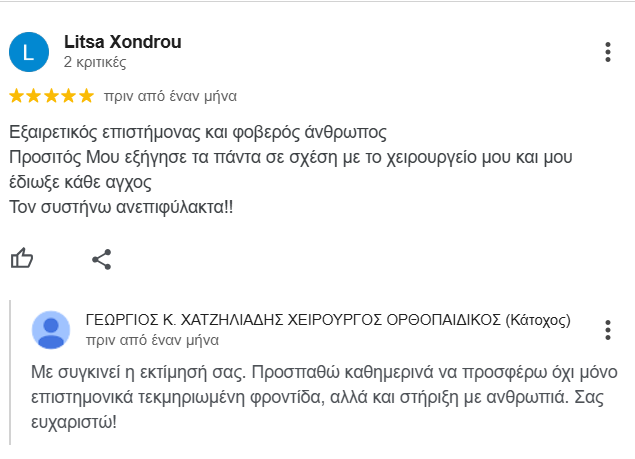
Task: Click the '(Κάτοχος)' owner label
Action: tap(538, 320)
